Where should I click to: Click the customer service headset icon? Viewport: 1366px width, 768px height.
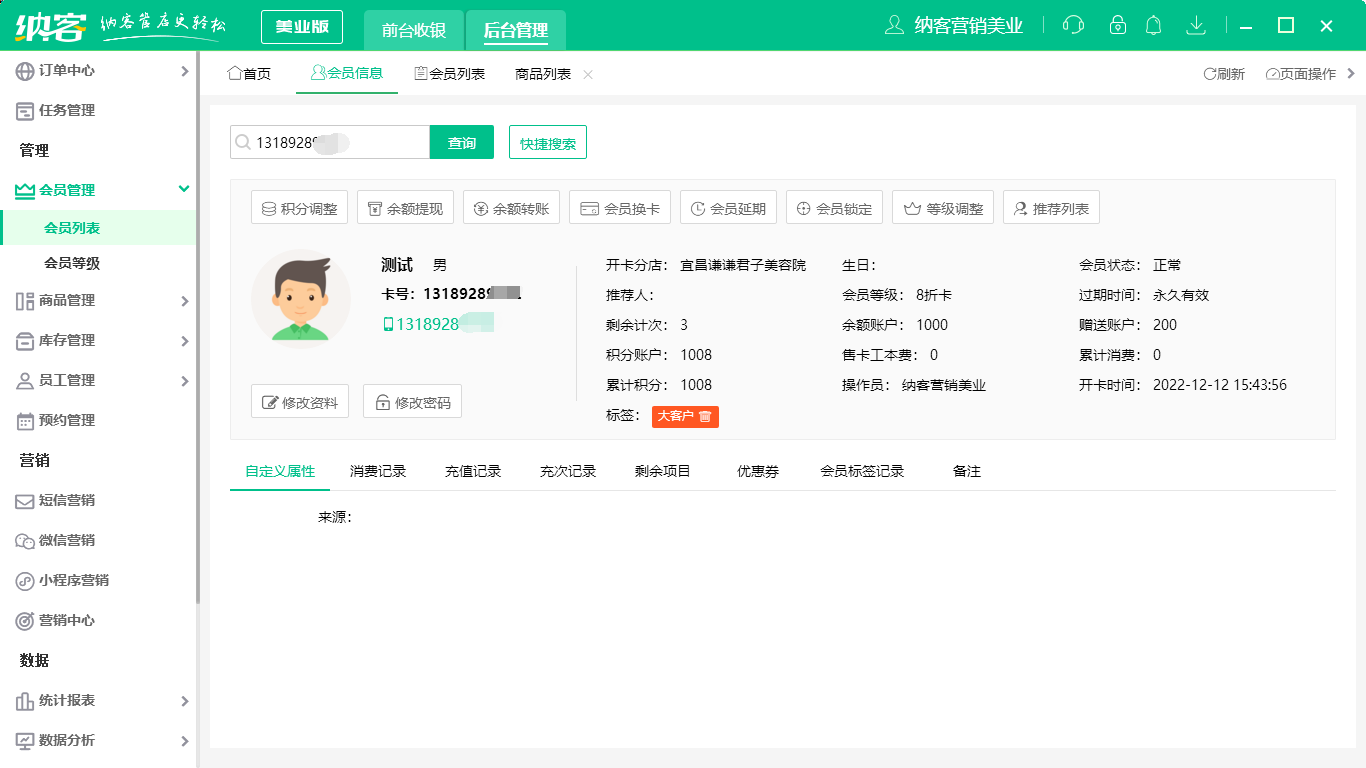click(1073, 26)
